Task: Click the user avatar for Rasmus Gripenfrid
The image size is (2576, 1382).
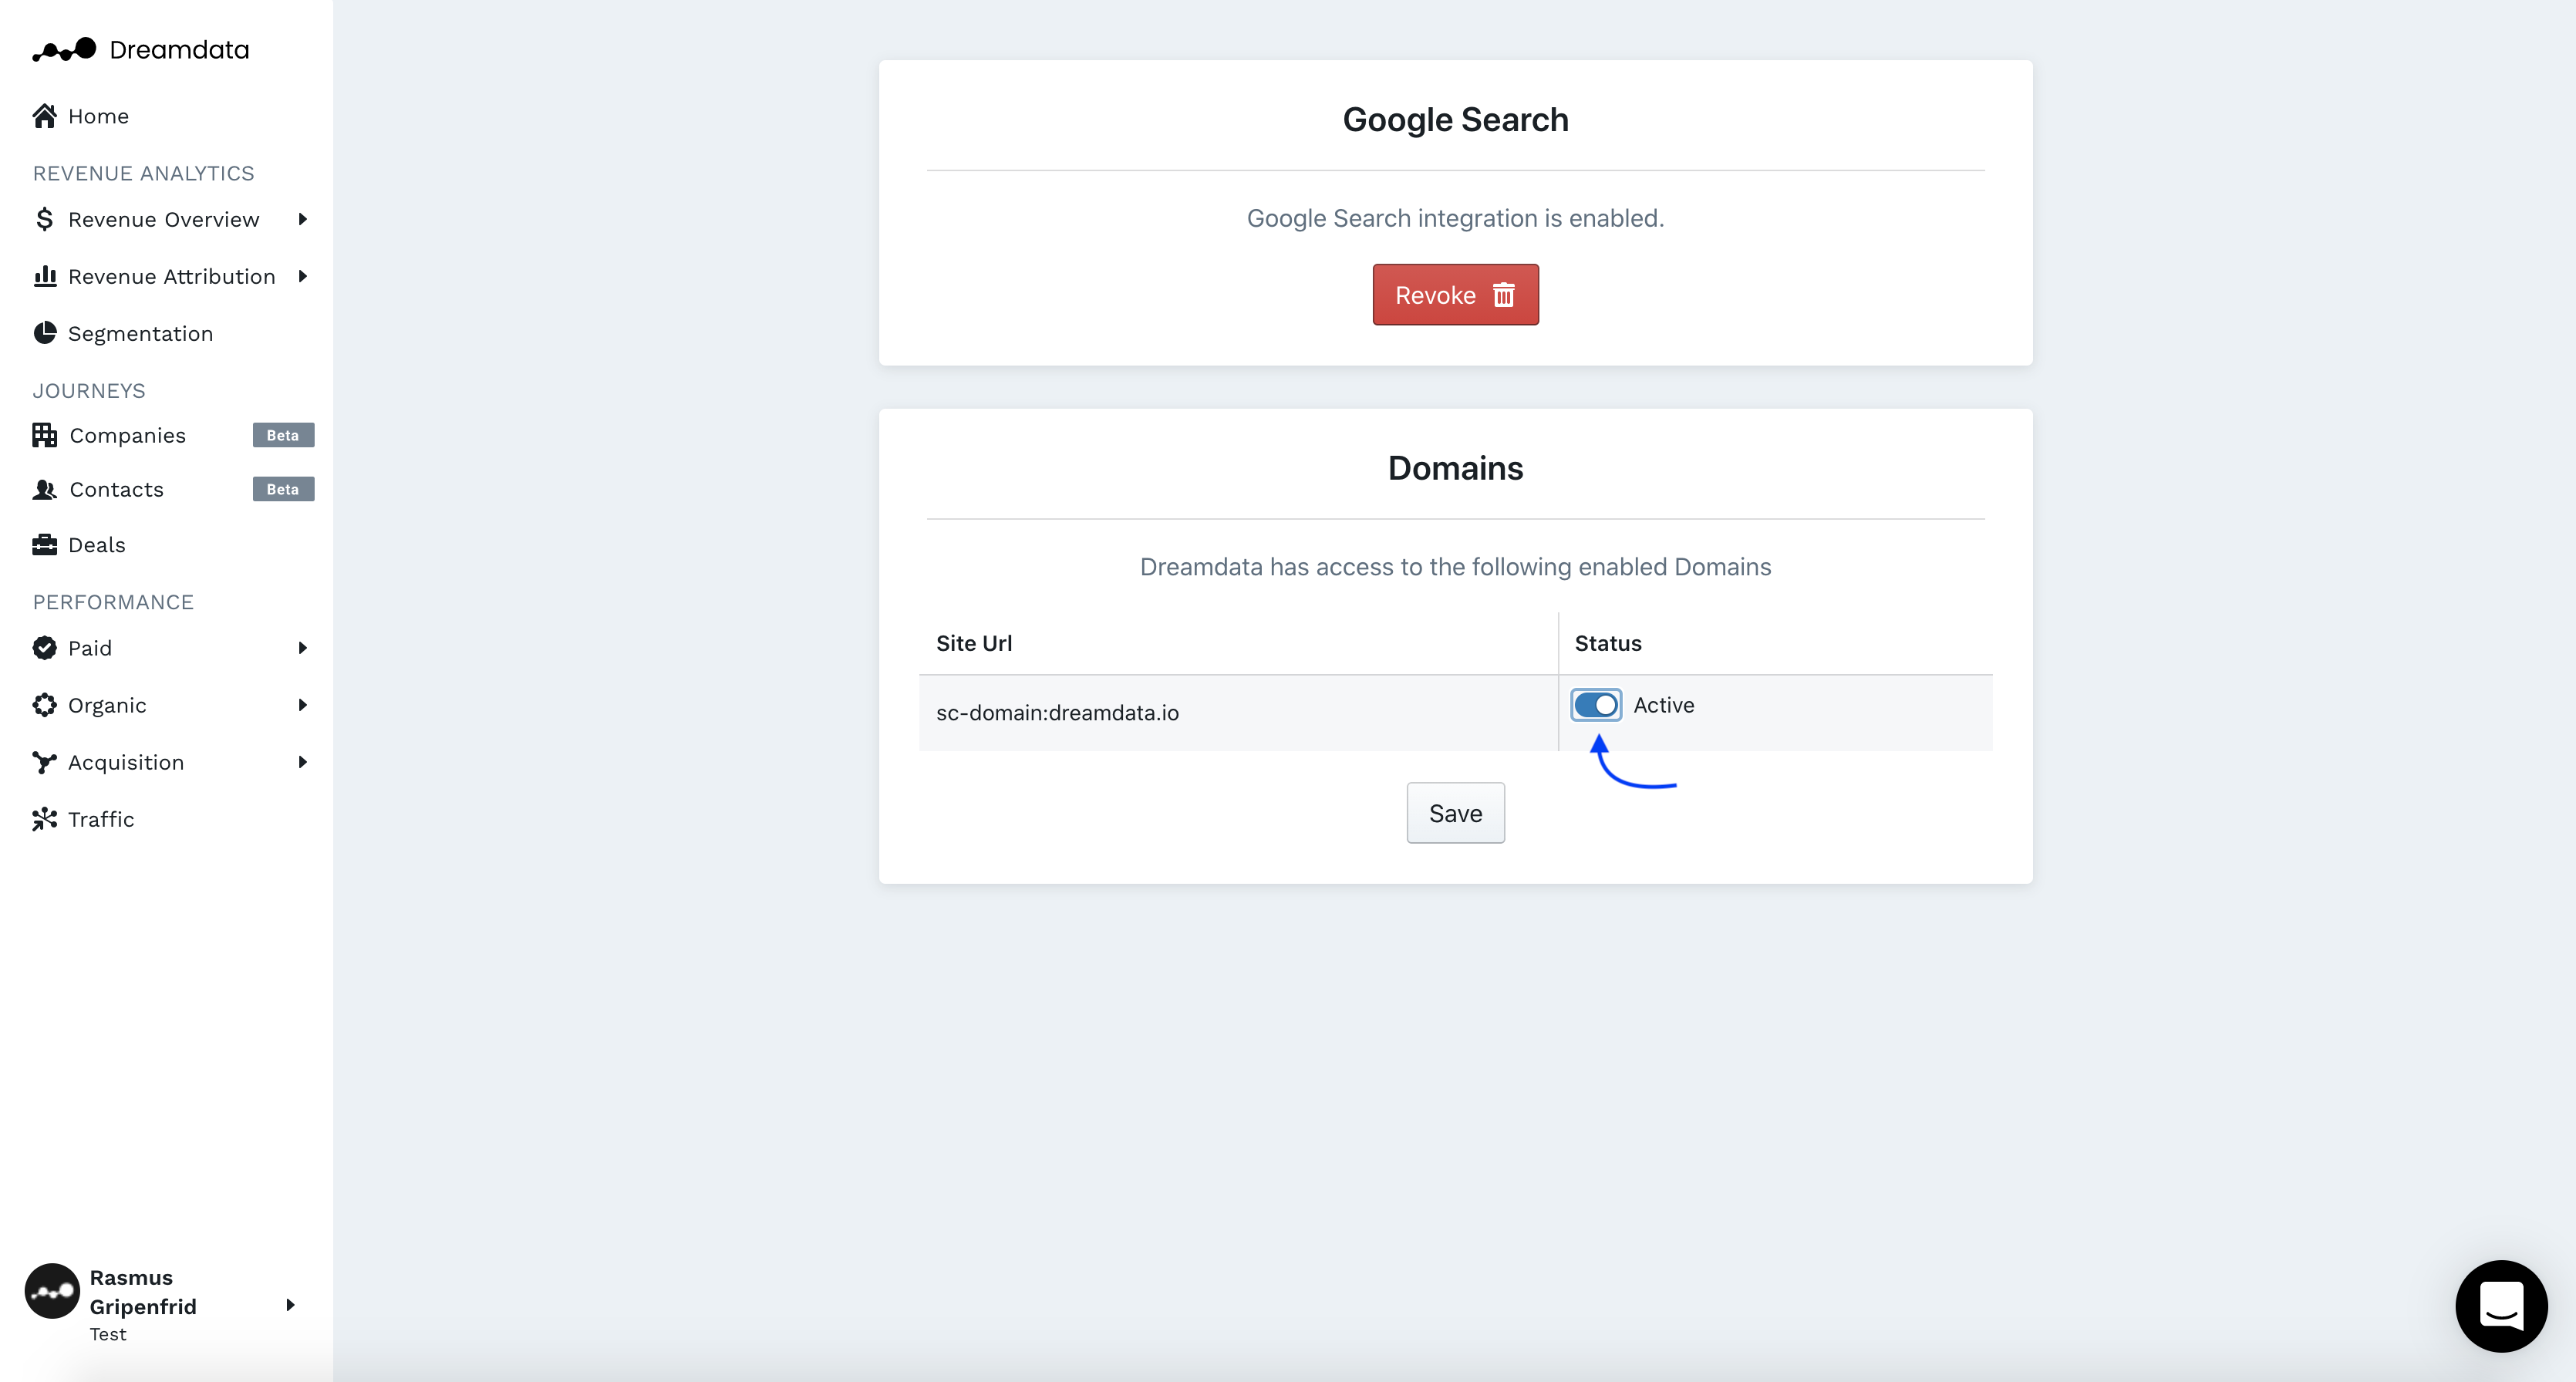Action: (x=52, y=1291)
